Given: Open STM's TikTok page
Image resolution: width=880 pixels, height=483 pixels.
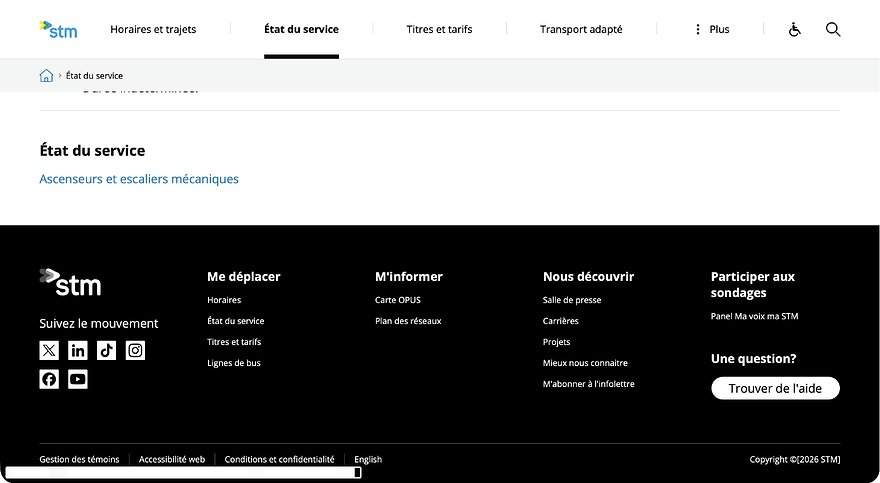Looking at the screenshot, I should 106,351.
